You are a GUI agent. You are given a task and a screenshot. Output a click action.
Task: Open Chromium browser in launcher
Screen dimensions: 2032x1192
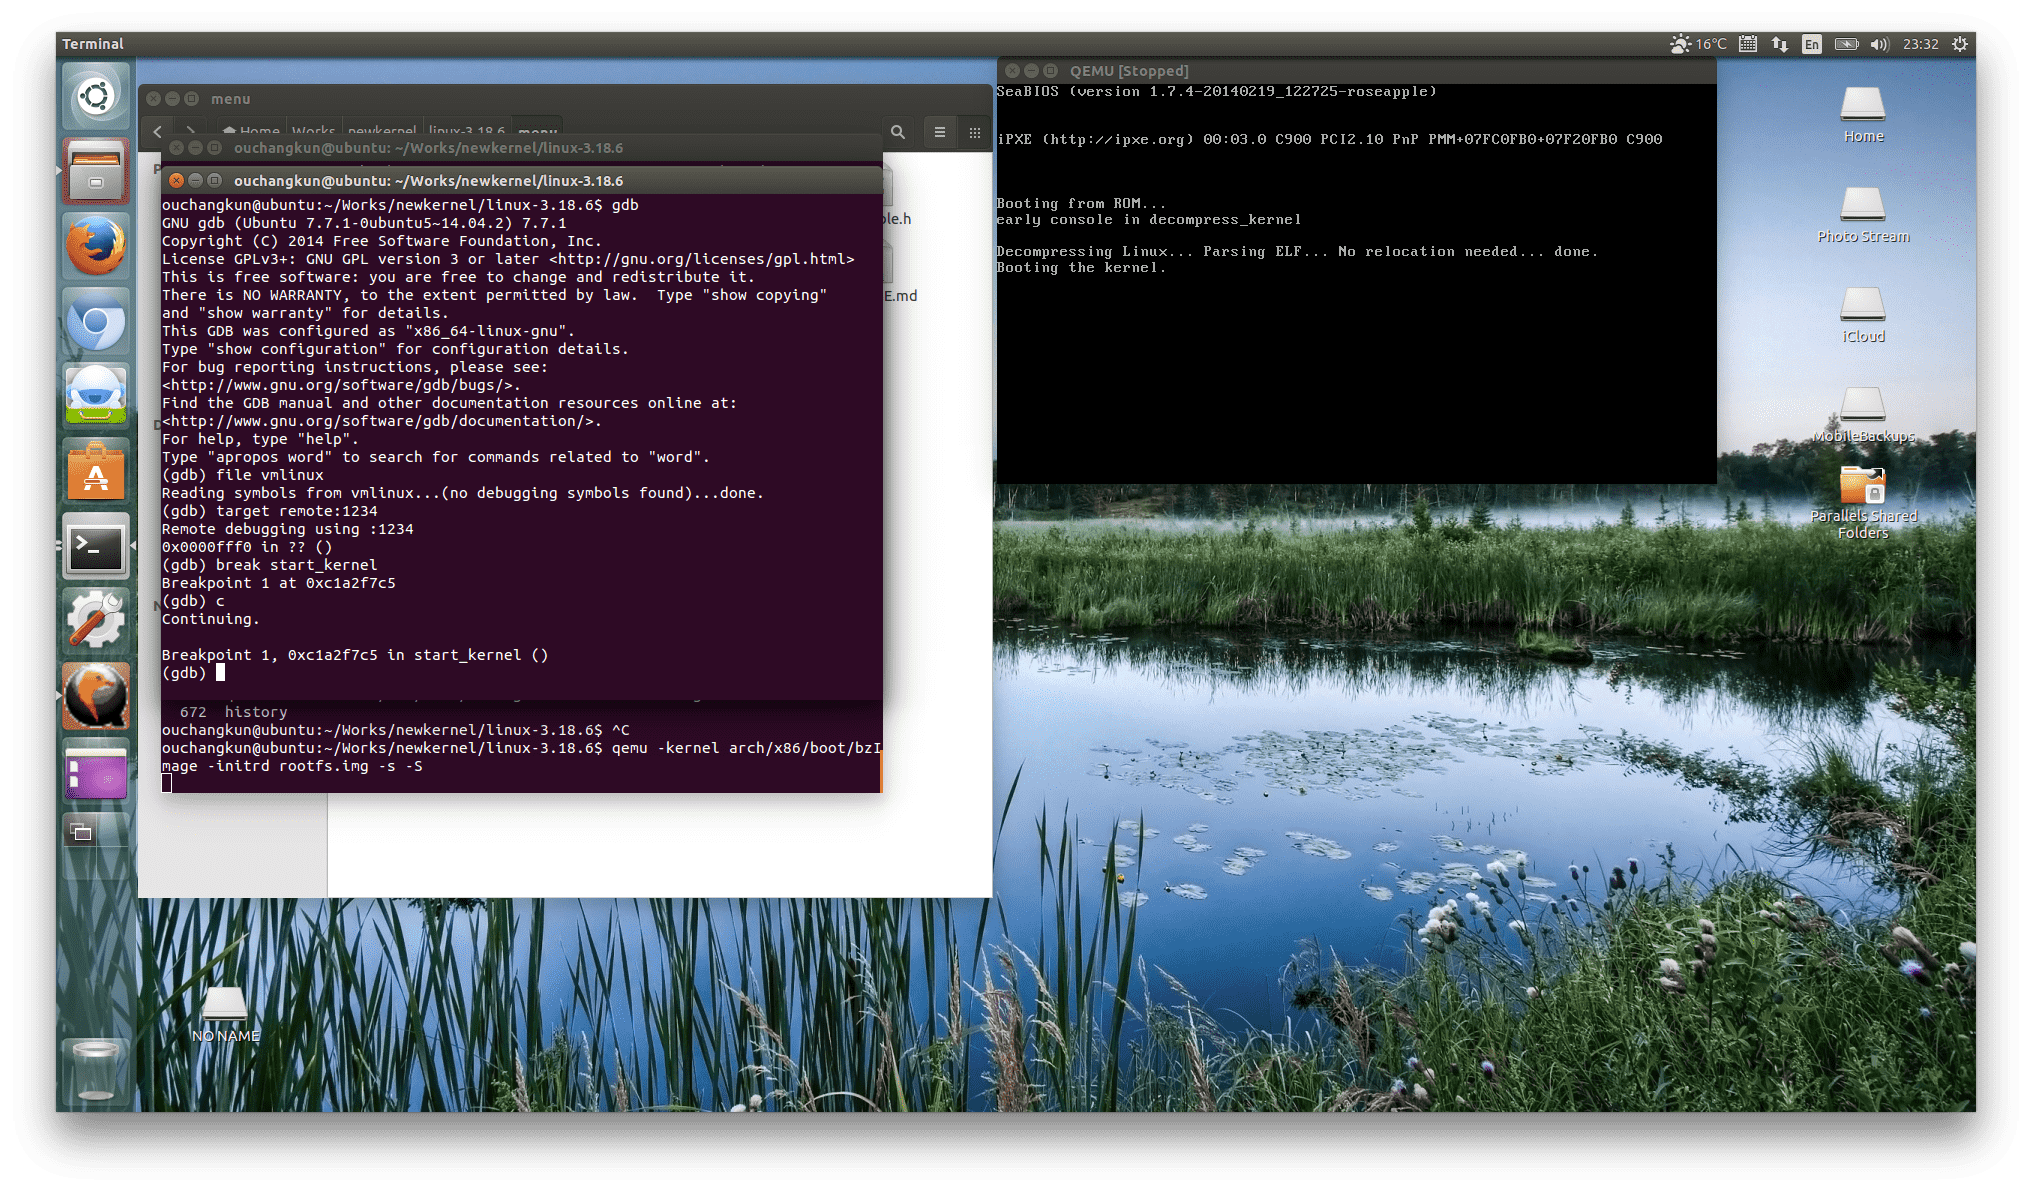(96, 322)
